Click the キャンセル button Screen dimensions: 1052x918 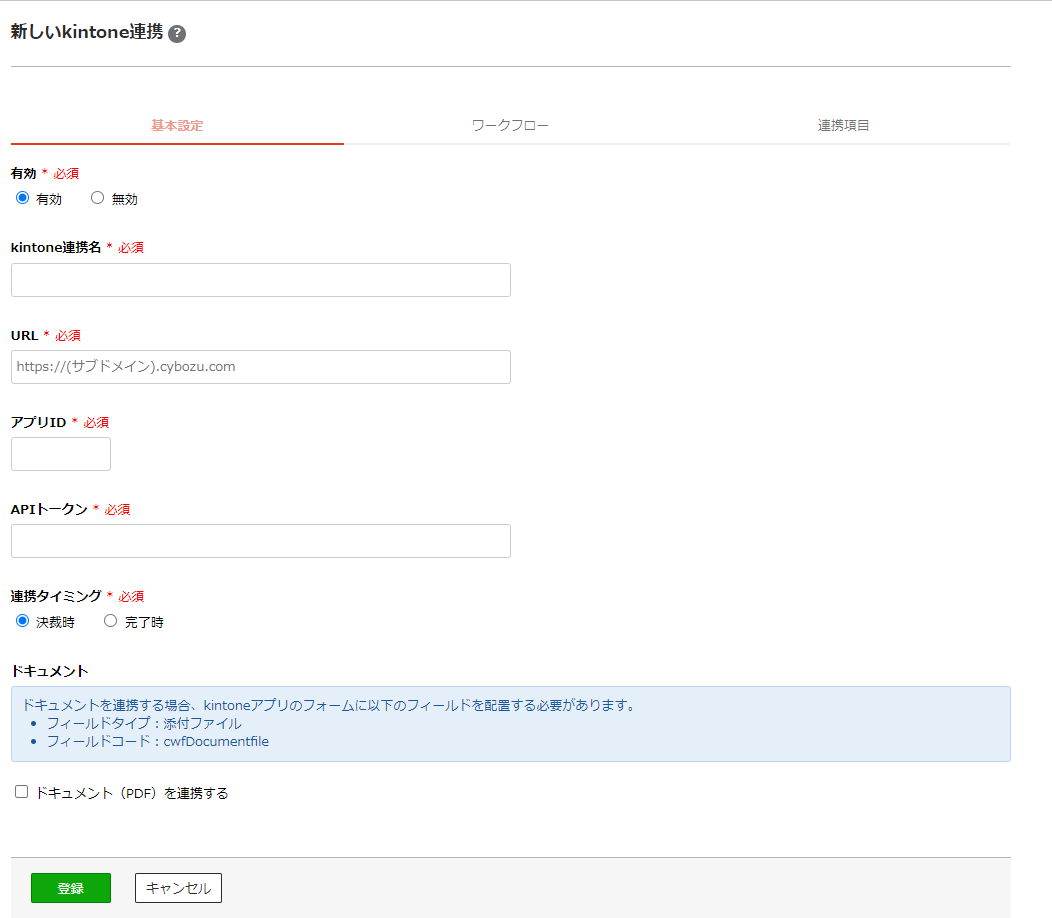tap(178, 888)
